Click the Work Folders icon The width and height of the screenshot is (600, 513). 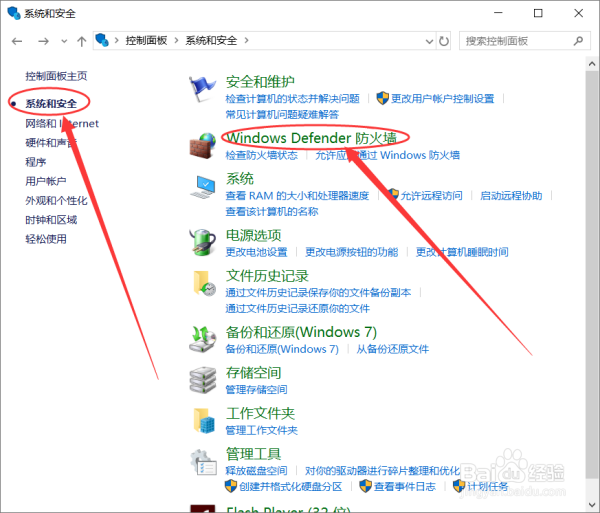tap(204, 420)
